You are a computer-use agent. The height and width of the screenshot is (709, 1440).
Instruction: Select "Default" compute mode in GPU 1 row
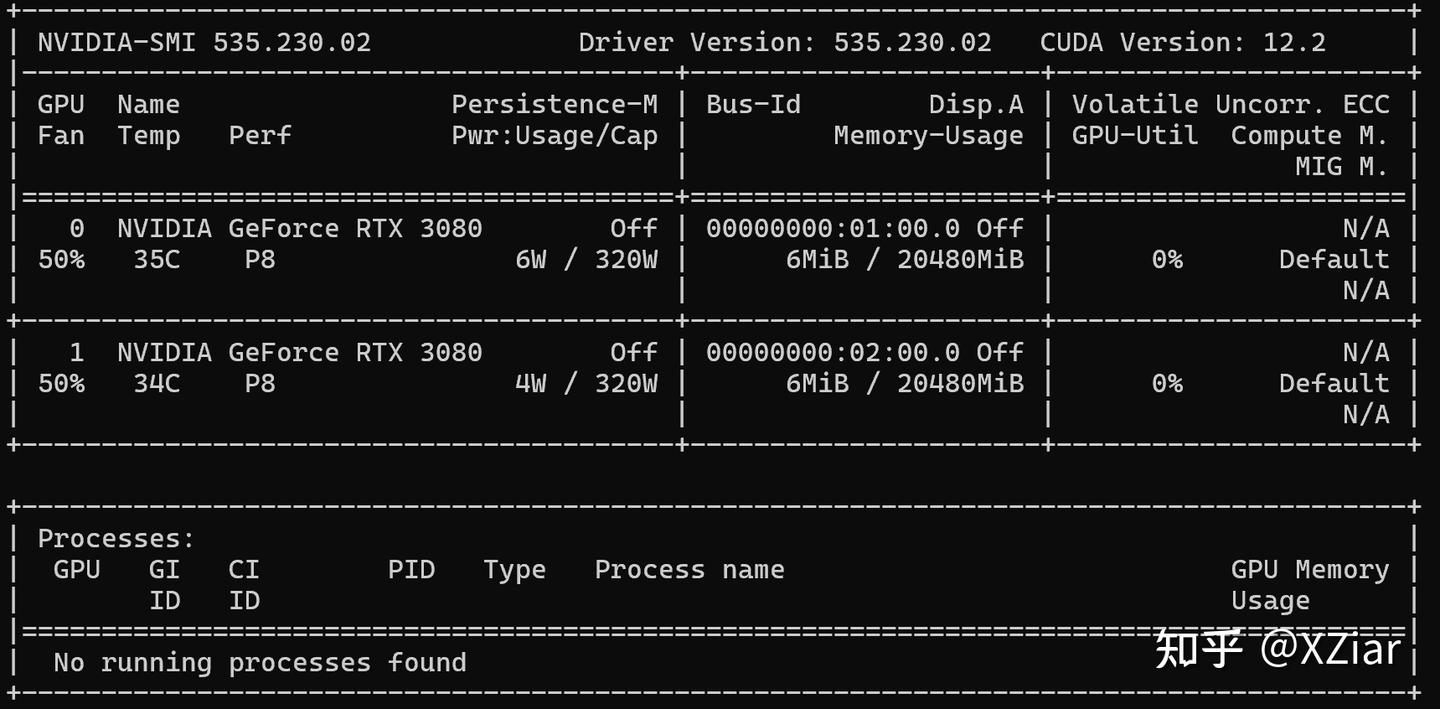(1334, 383)
